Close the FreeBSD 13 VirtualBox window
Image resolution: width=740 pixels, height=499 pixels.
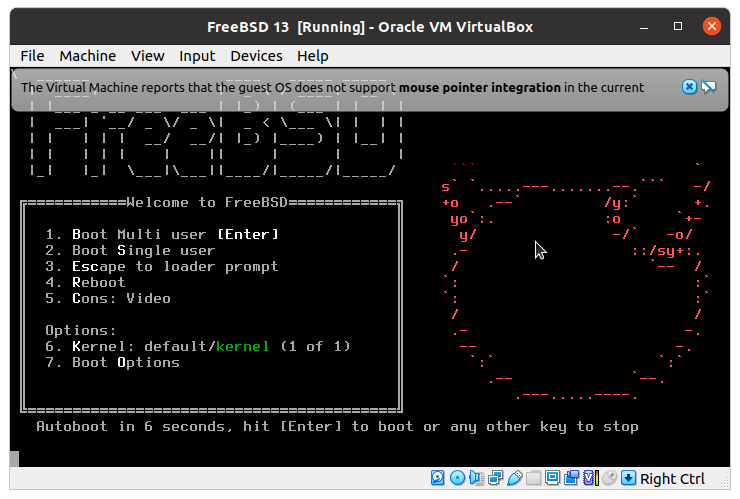tap(712, 26)
